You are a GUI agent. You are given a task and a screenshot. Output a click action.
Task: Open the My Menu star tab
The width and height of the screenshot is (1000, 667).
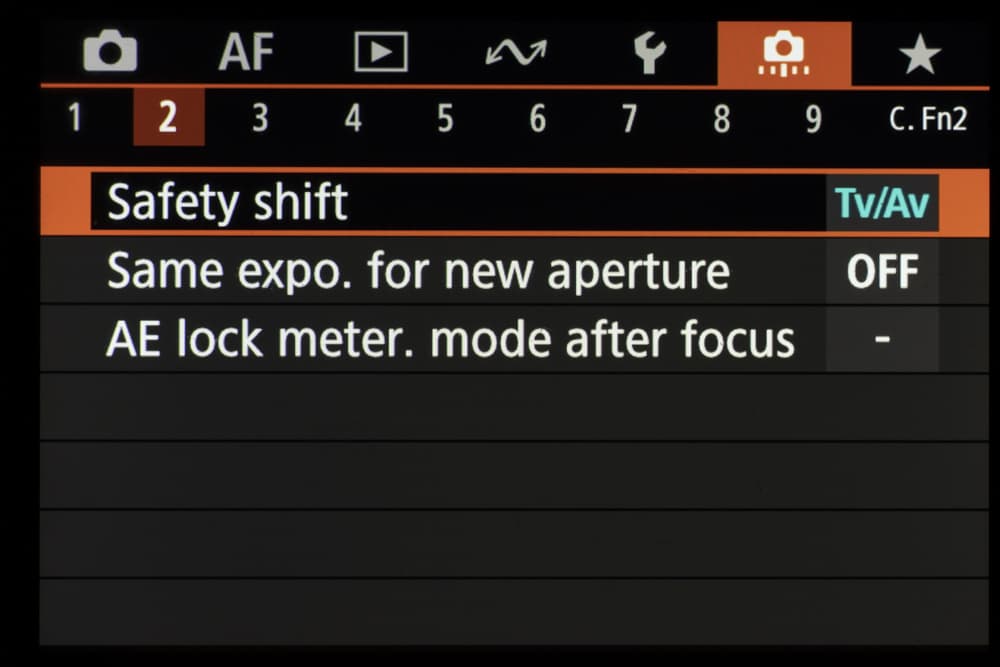point(919,54)
